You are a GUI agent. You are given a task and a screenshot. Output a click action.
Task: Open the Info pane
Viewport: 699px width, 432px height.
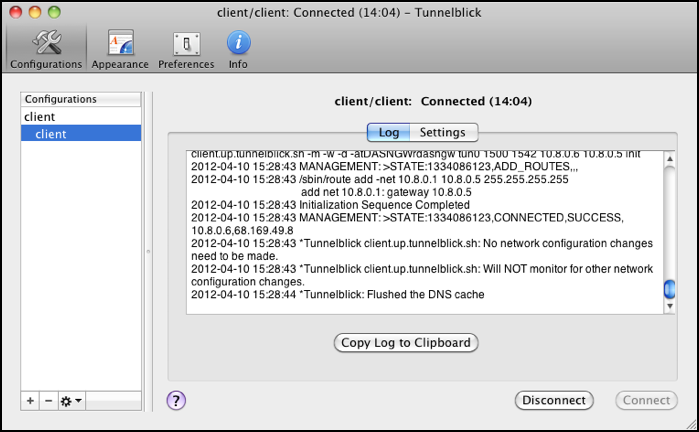[238, 49]
